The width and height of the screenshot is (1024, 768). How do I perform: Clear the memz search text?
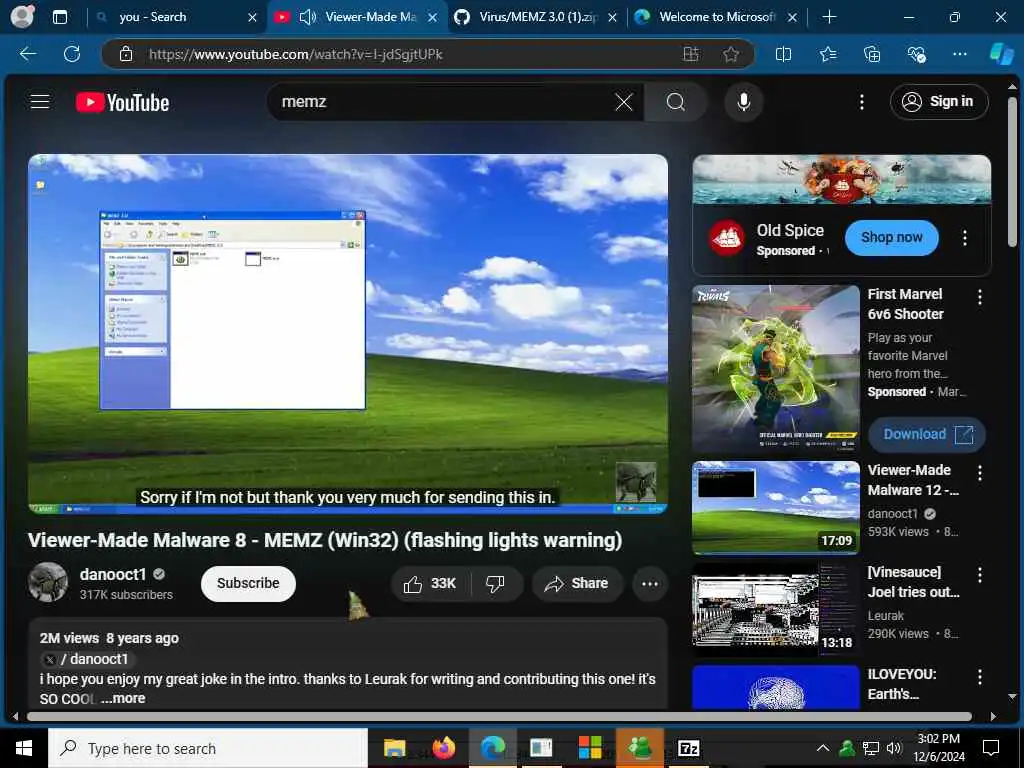click(624, 102)
